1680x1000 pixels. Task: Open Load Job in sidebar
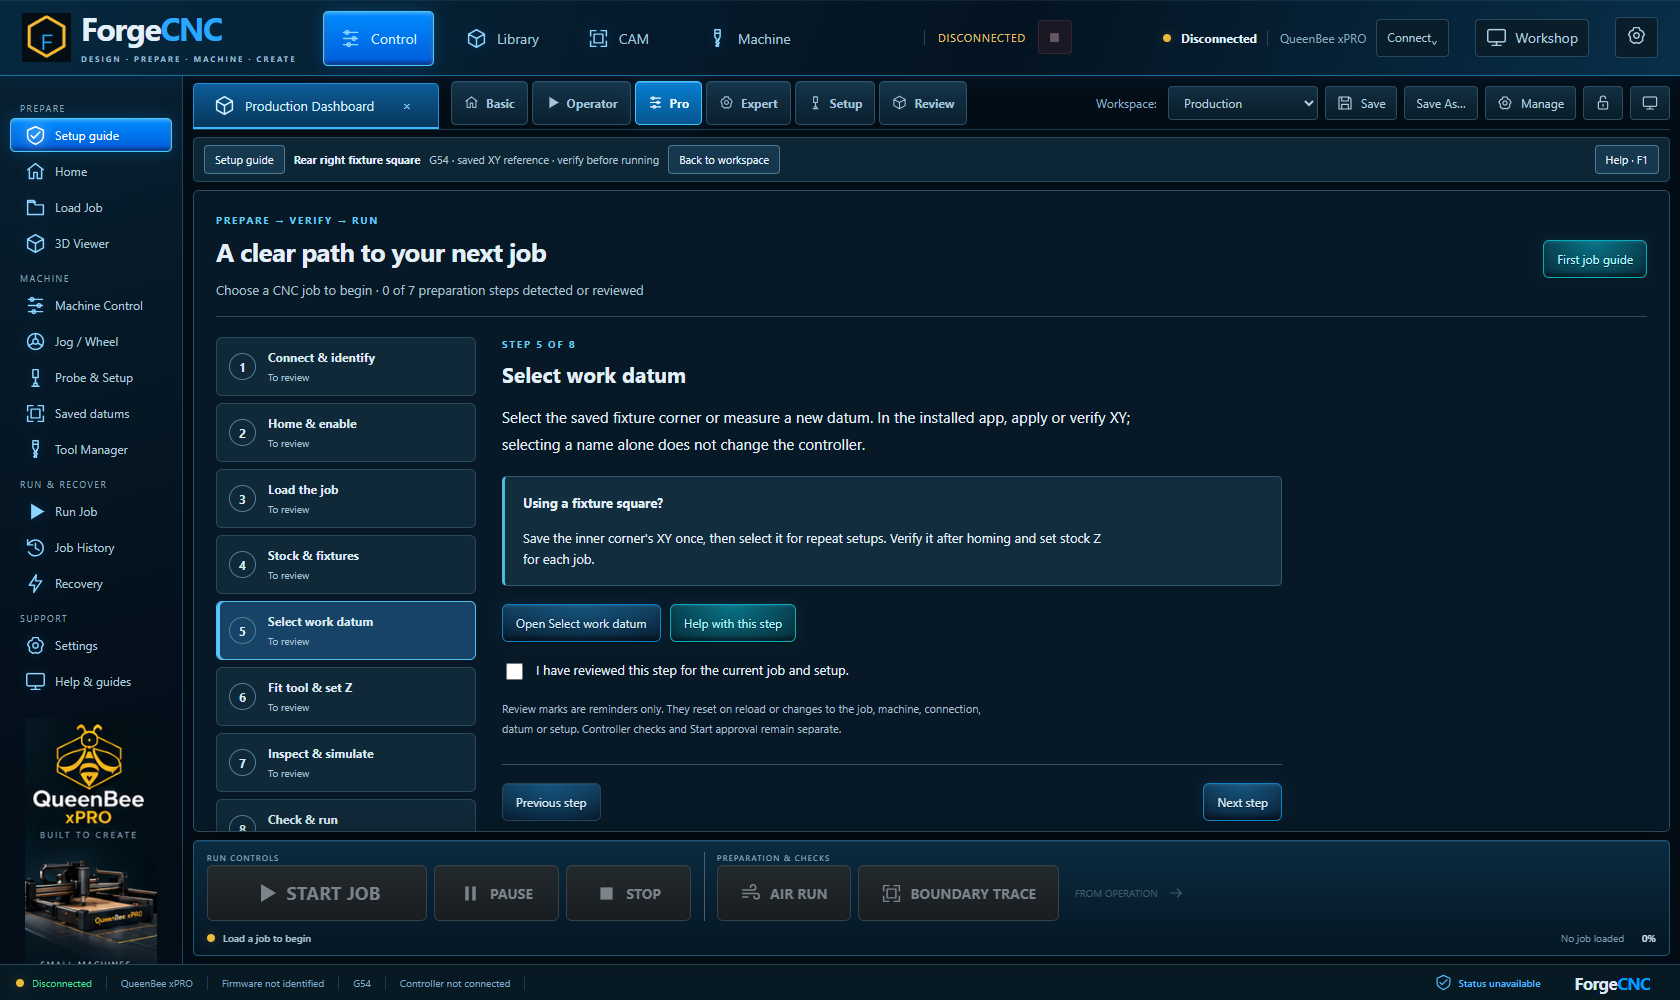click(91, 208)
